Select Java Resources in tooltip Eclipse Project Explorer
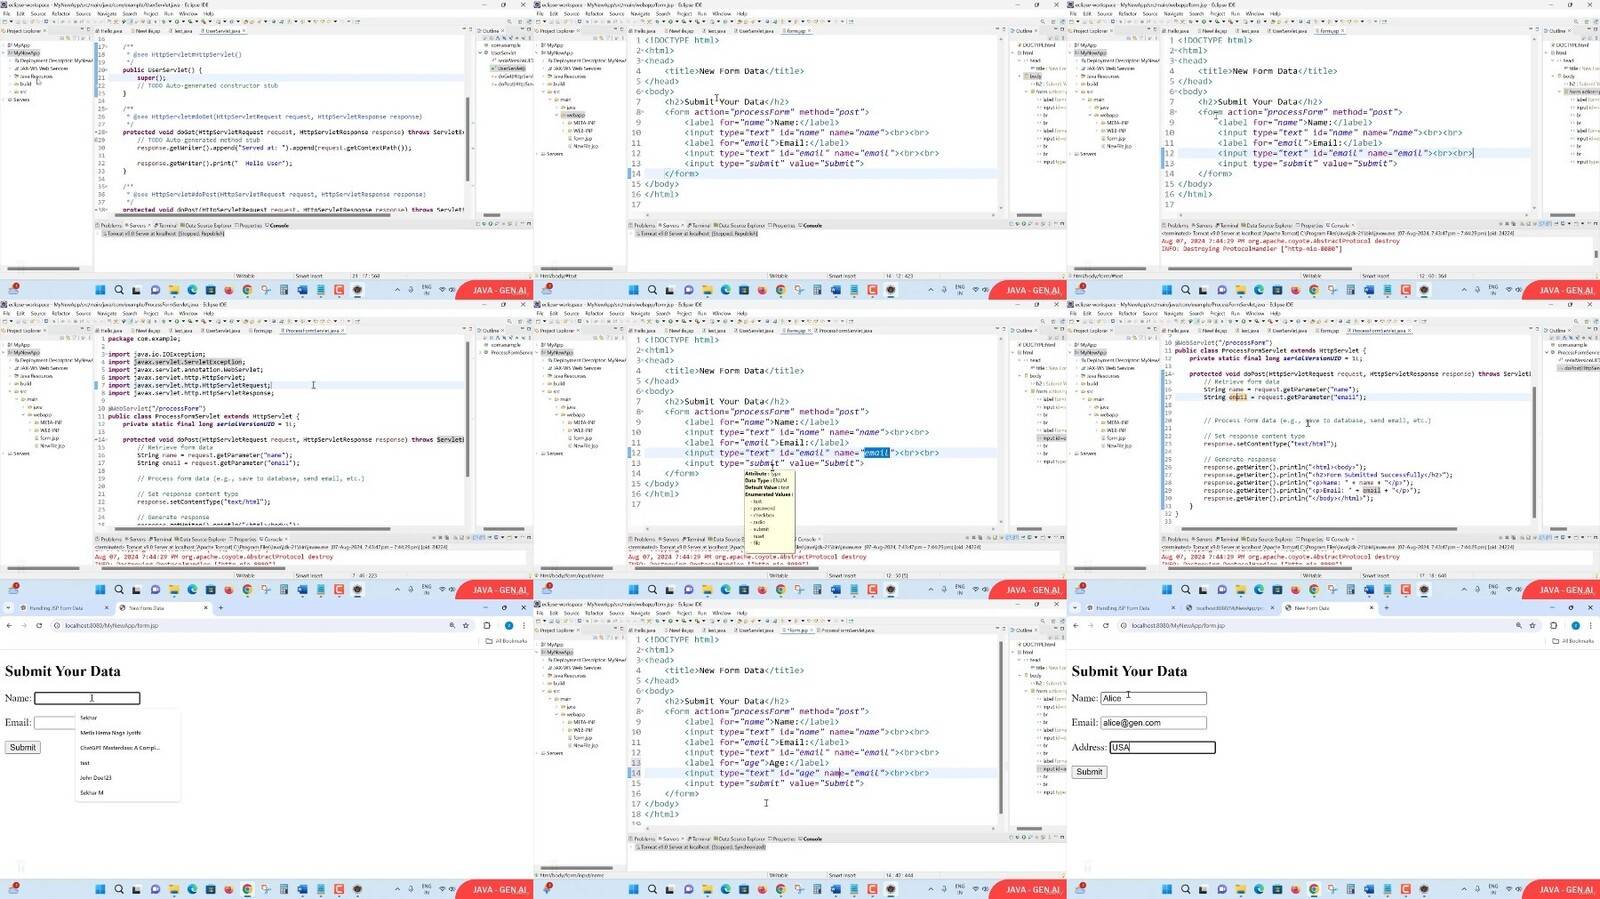1600x899 pixels. pyautogui.click(x=569, y=376)
